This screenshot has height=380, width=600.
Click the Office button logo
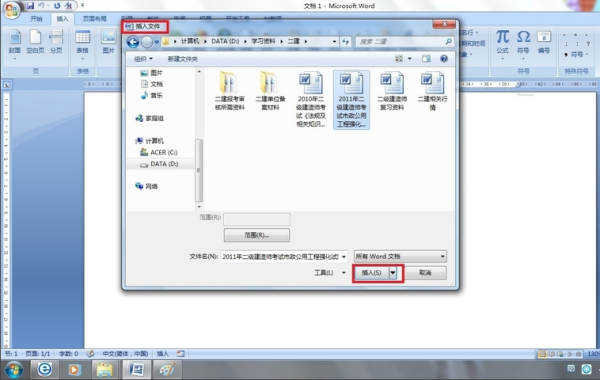pos(11,10)
